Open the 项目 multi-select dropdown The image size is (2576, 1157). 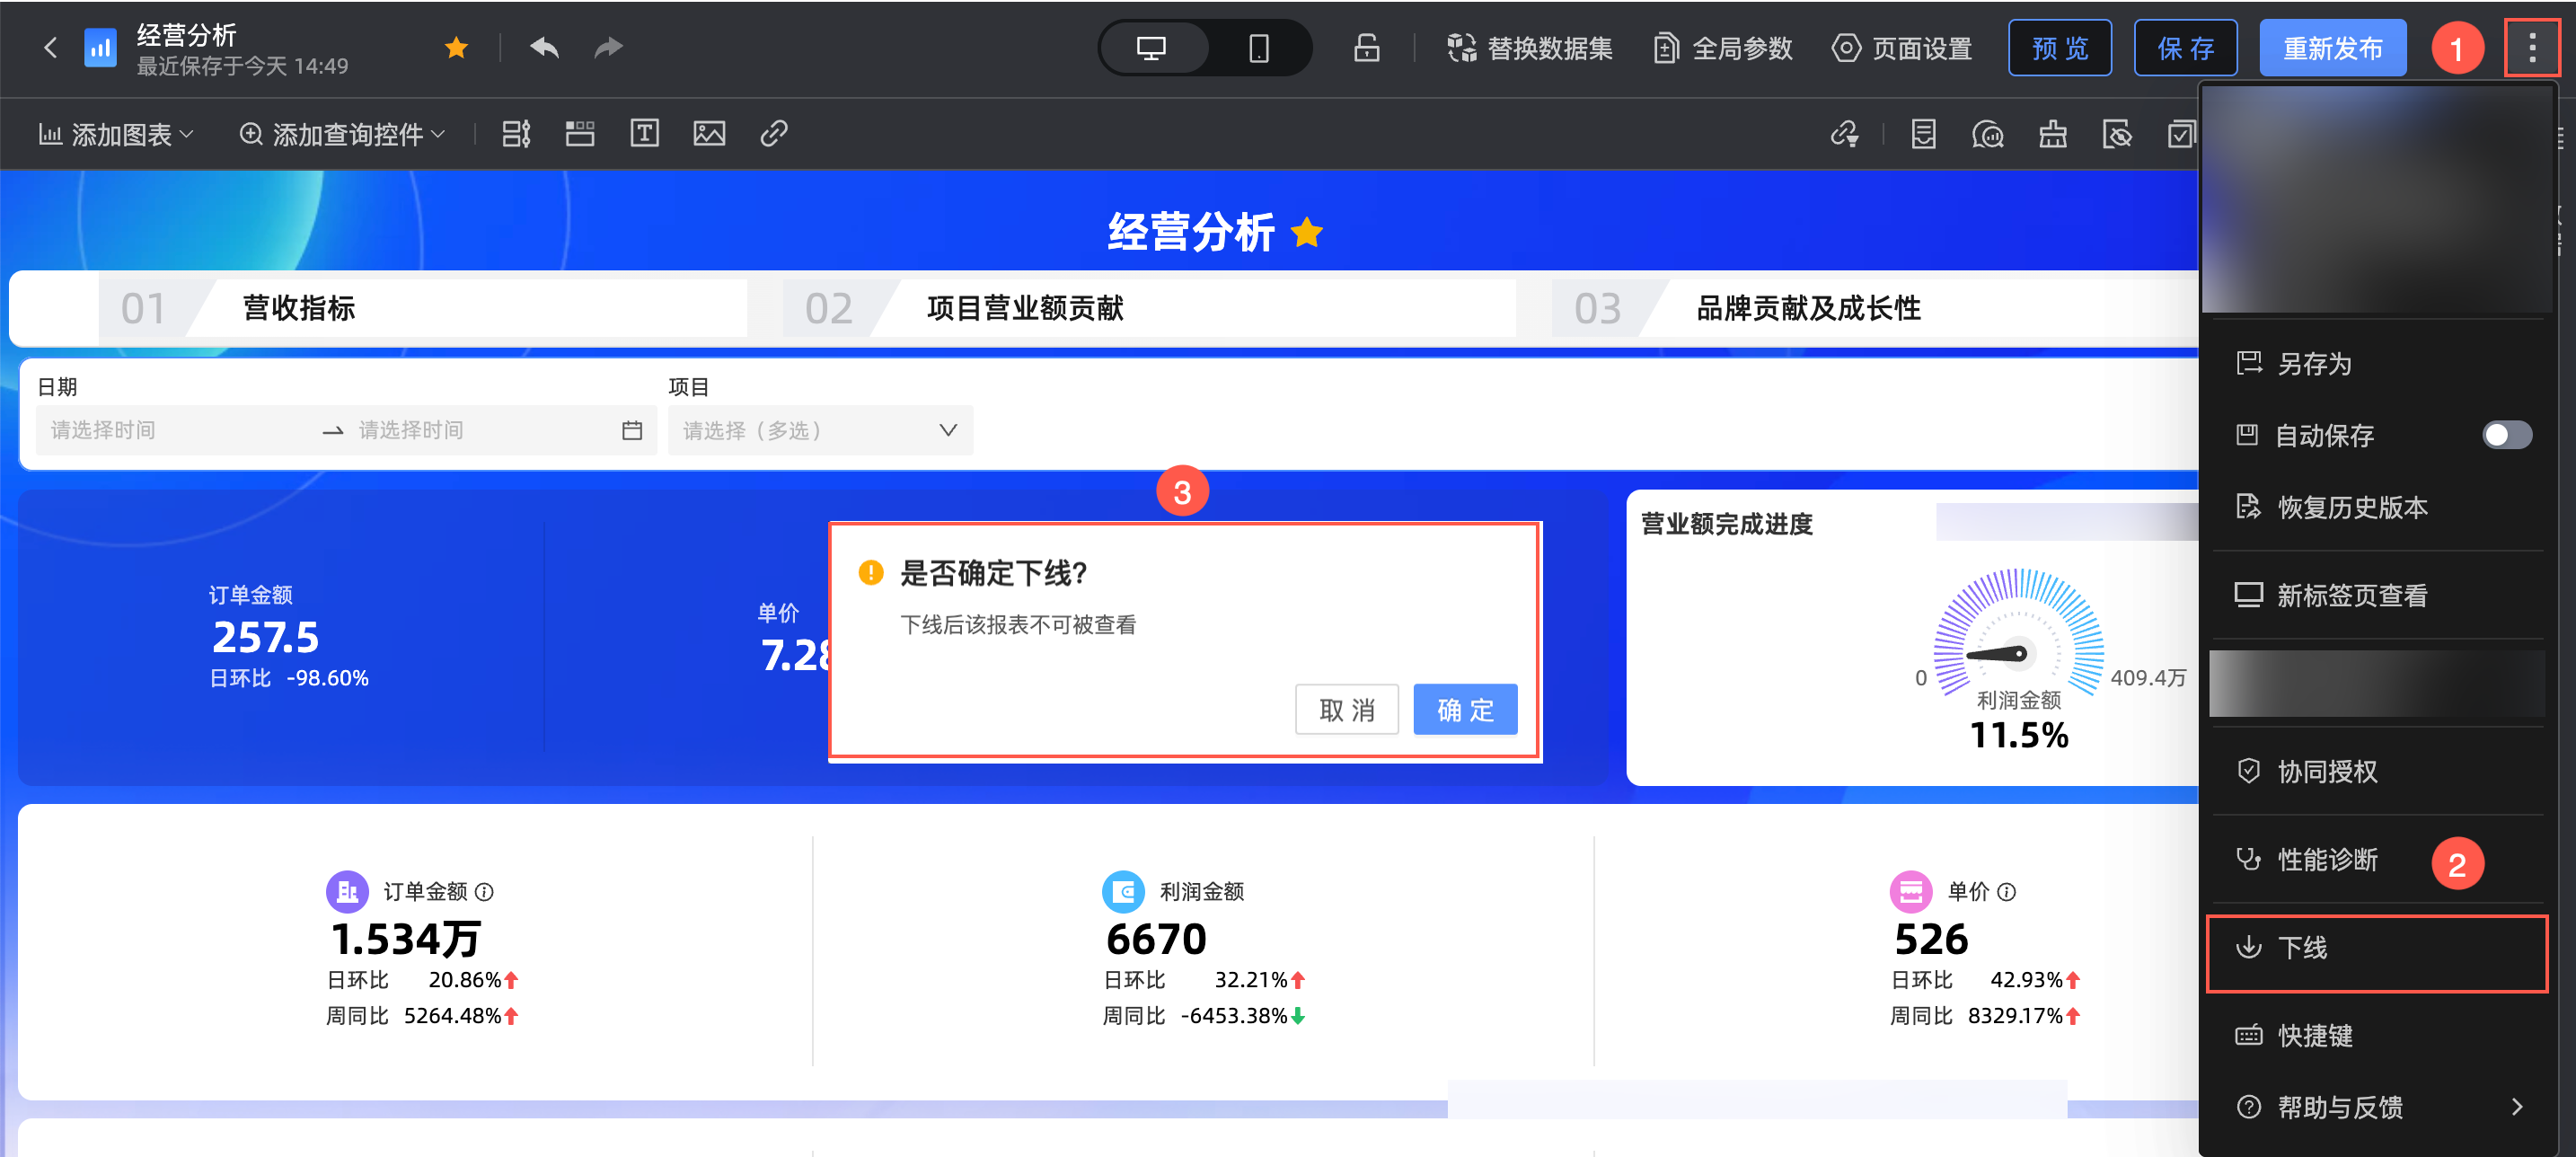coord(819,430)
